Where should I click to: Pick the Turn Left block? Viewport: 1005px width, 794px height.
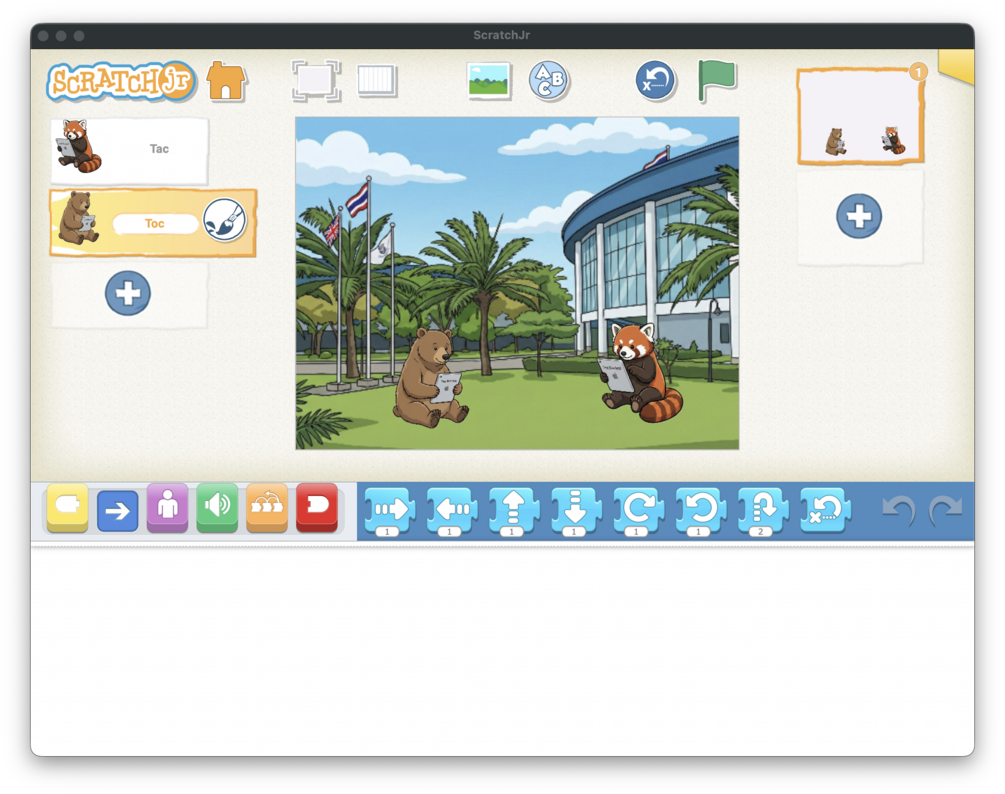pyautogui.click(x=701, y=511)
